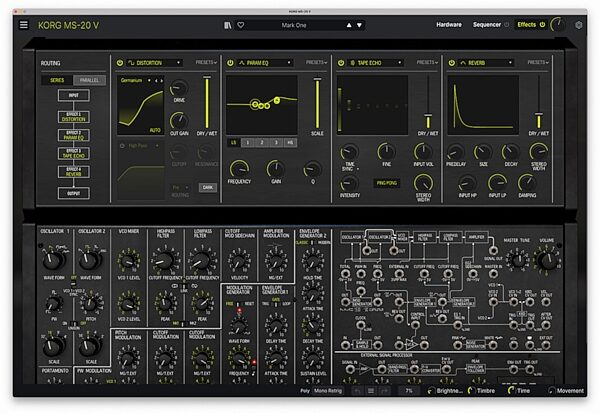The width and height of the screenshot is (600, 414).
Task: Toggle the Dark button in Distortion
Action: point(208,187)
